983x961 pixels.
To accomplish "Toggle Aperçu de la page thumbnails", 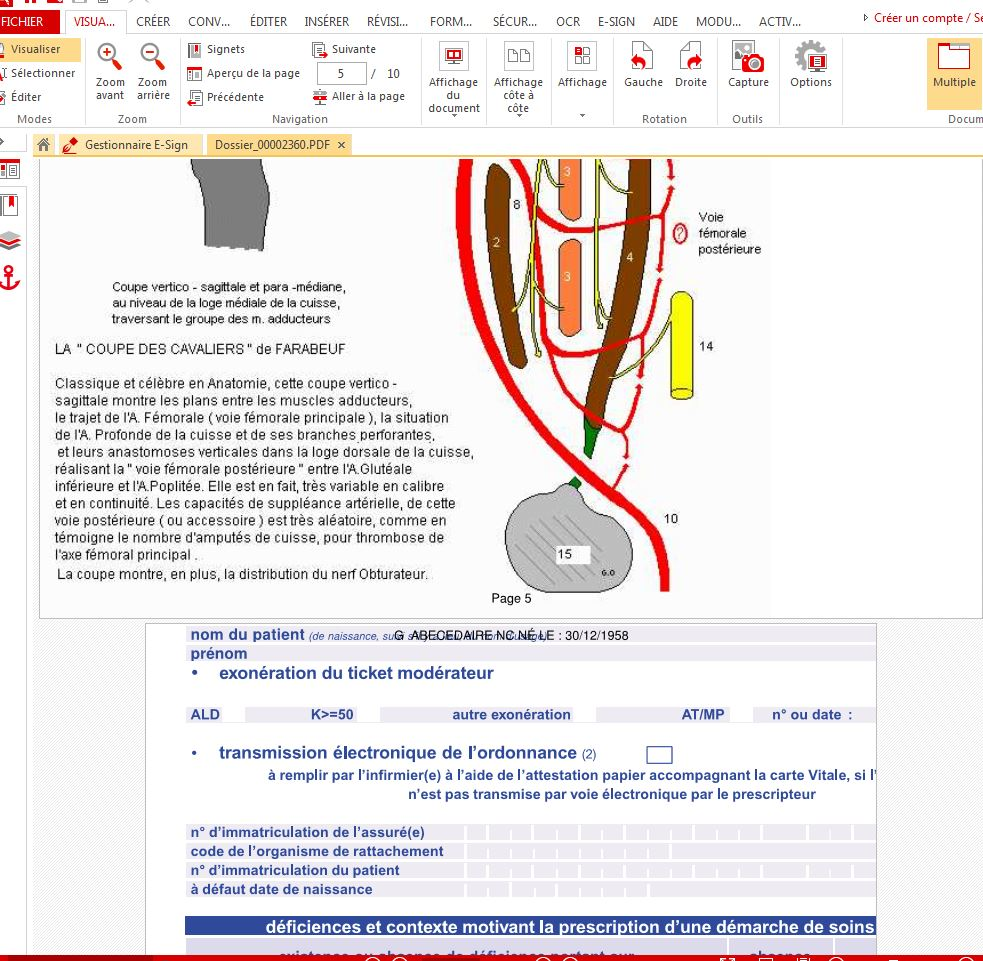I will click(x=244, y=73).
